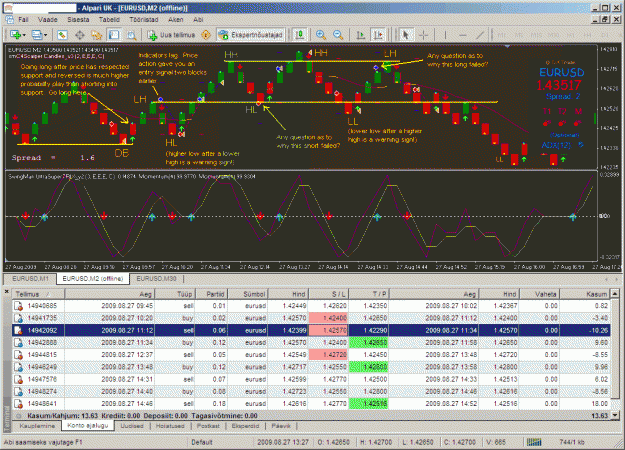Toggle the Strategy Tester icon

(x=131, y=35)
